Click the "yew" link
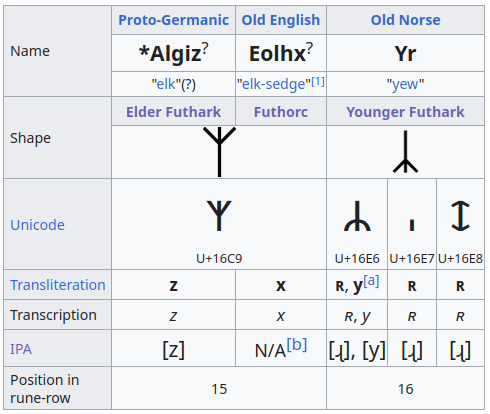490x414 pixels. (405, 84)
